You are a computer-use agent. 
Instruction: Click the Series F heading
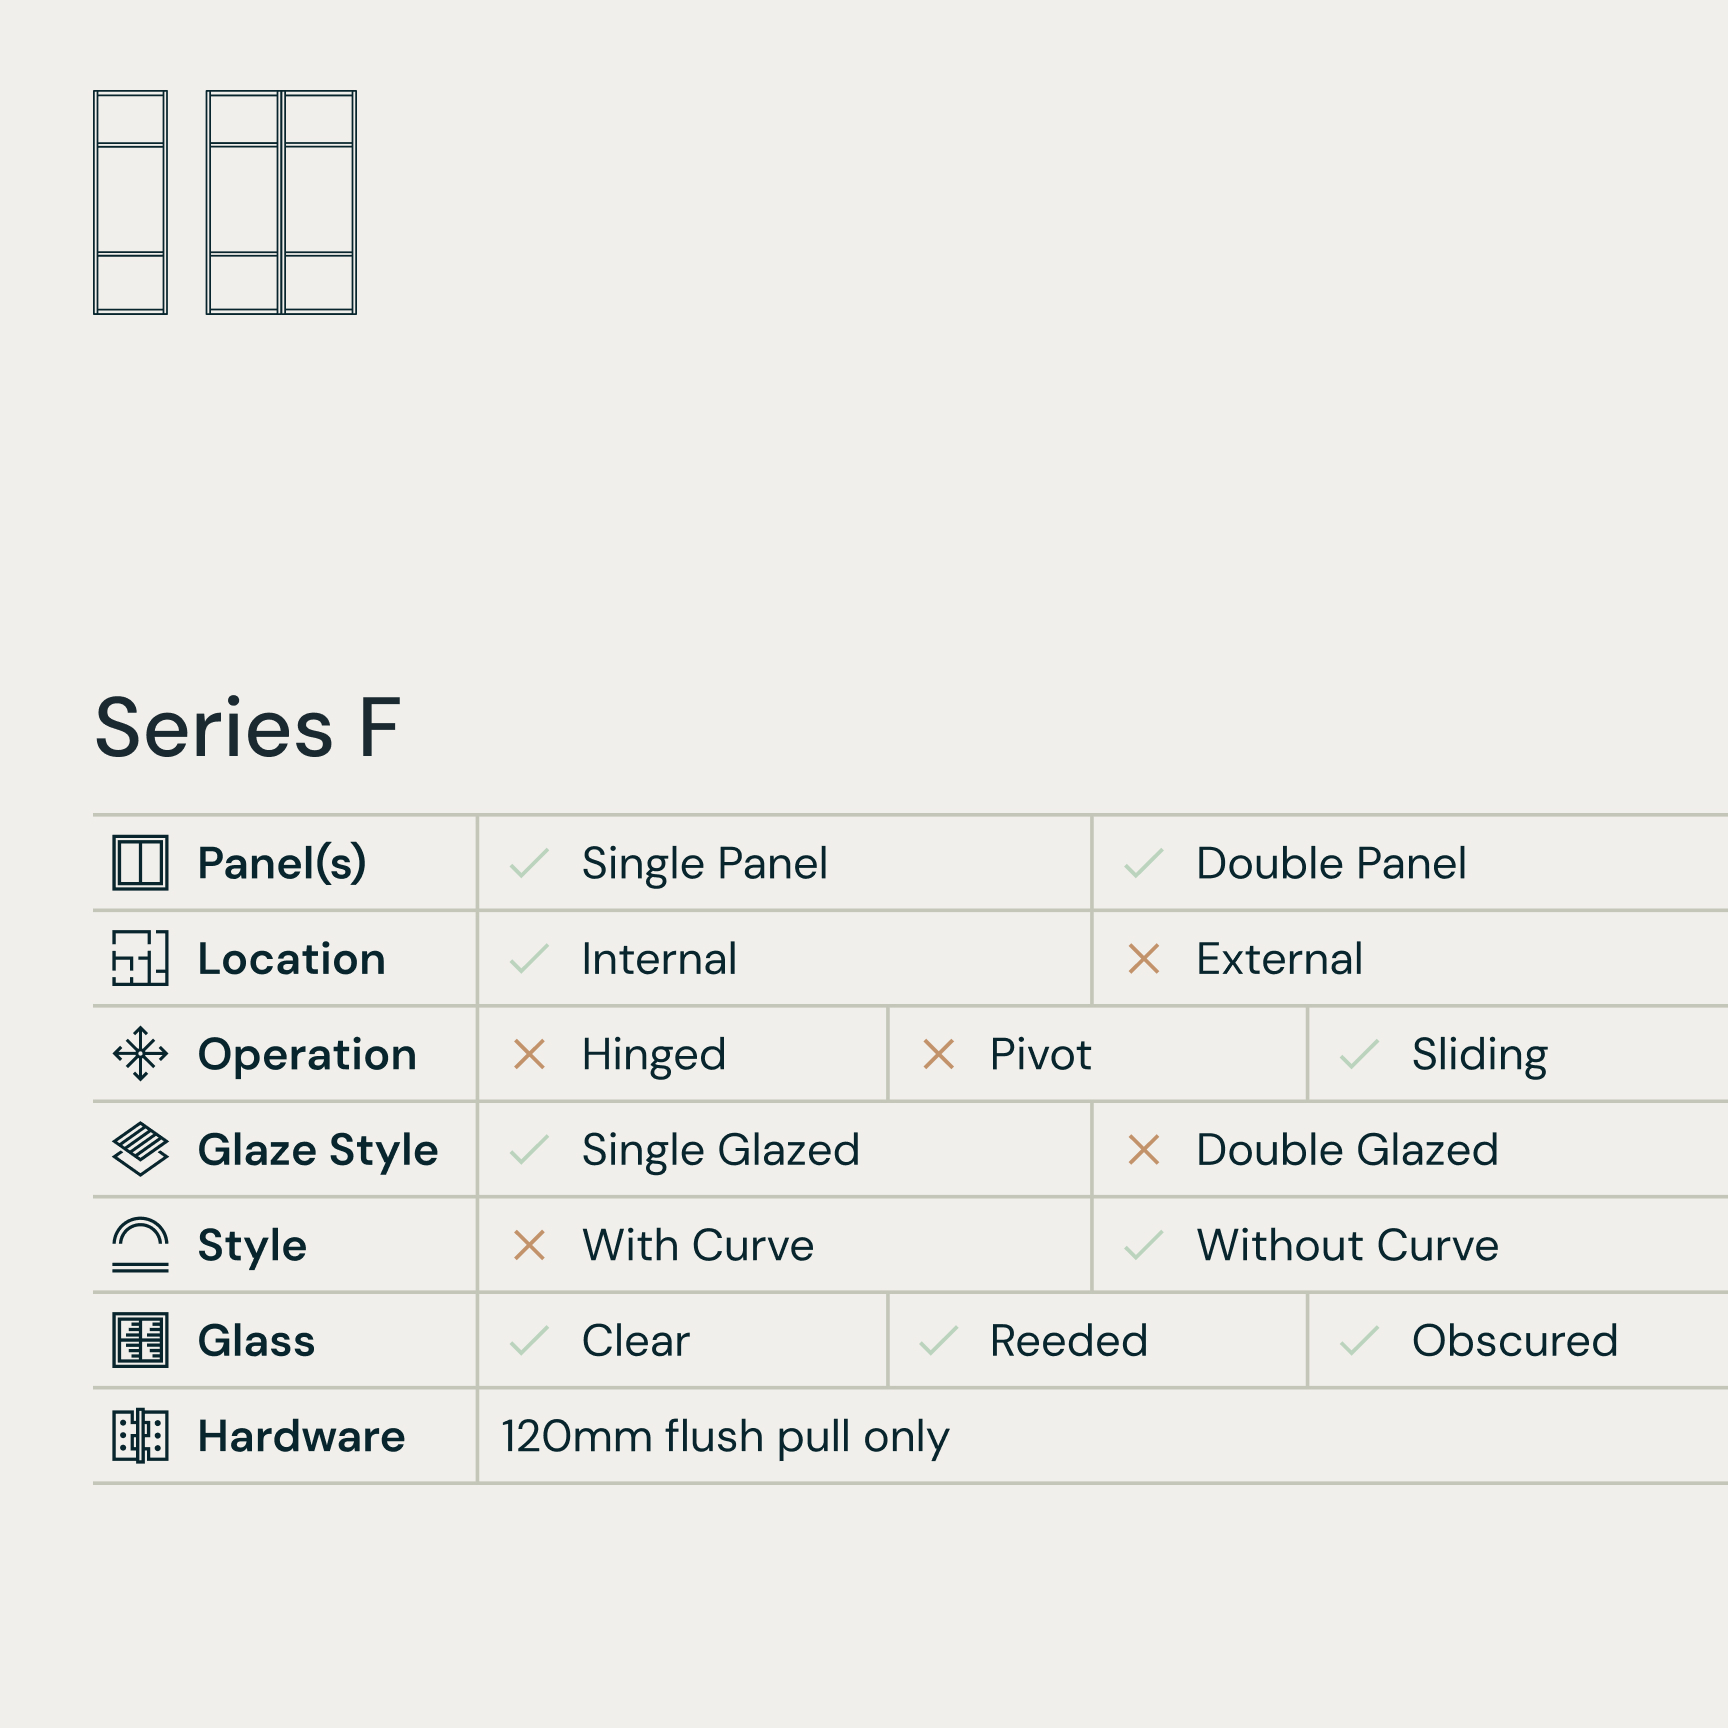[x=248, y=728]
